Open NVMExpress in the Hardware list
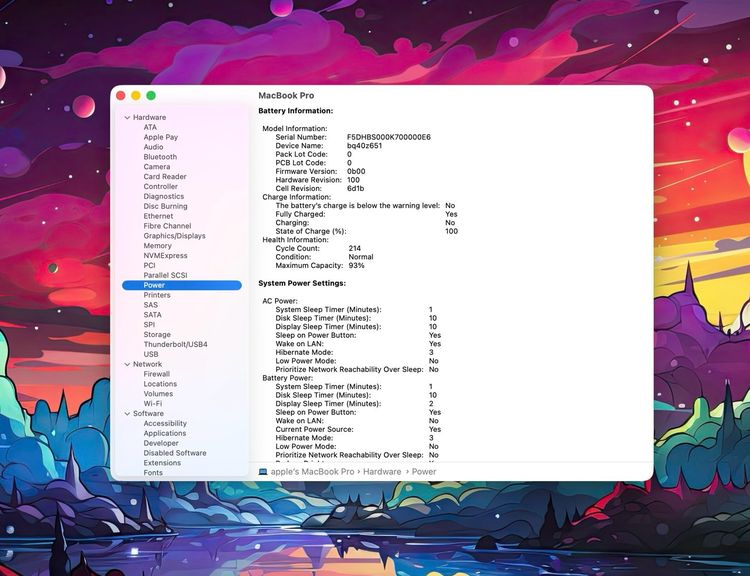This screenshot has height=576, width=750. [165, 256]
